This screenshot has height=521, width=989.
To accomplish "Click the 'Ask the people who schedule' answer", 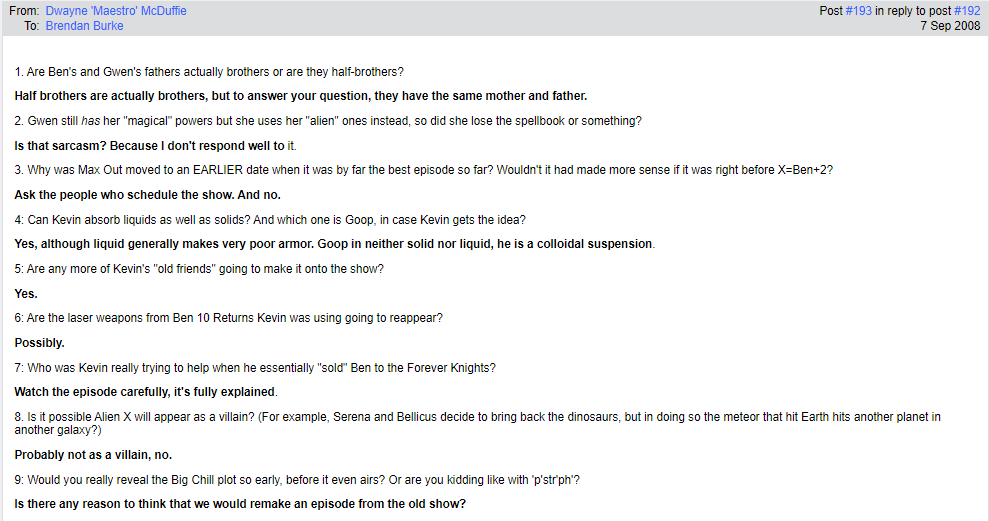I will pyautogui.click(x=148, y=195).
